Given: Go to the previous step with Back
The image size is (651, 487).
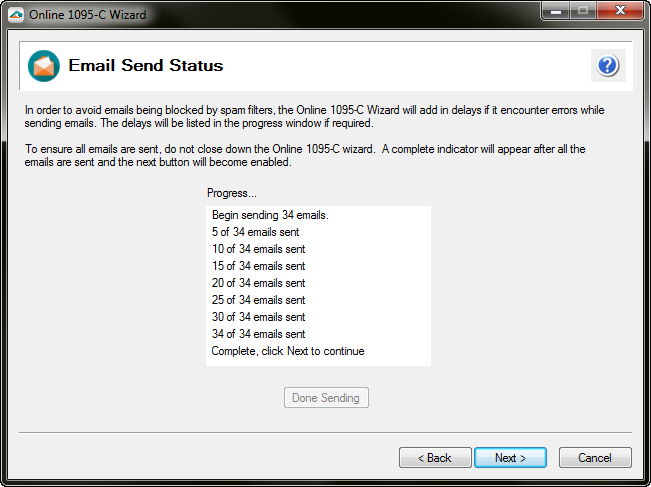Looking at the screenshot, I should click(x=435, y=457).
